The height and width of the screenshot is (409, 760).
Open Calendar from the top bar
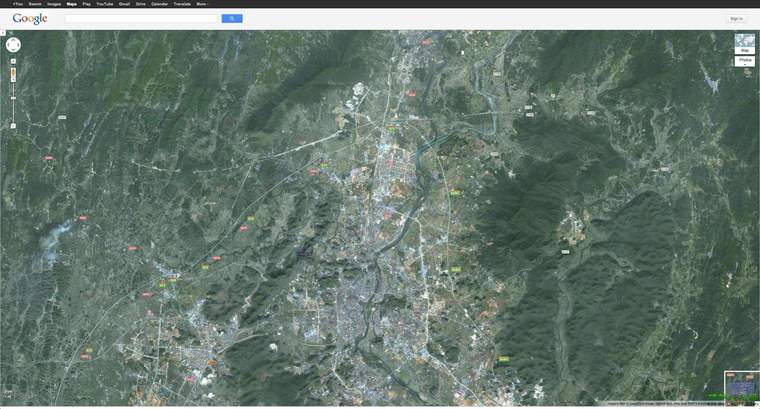(159, 4)
